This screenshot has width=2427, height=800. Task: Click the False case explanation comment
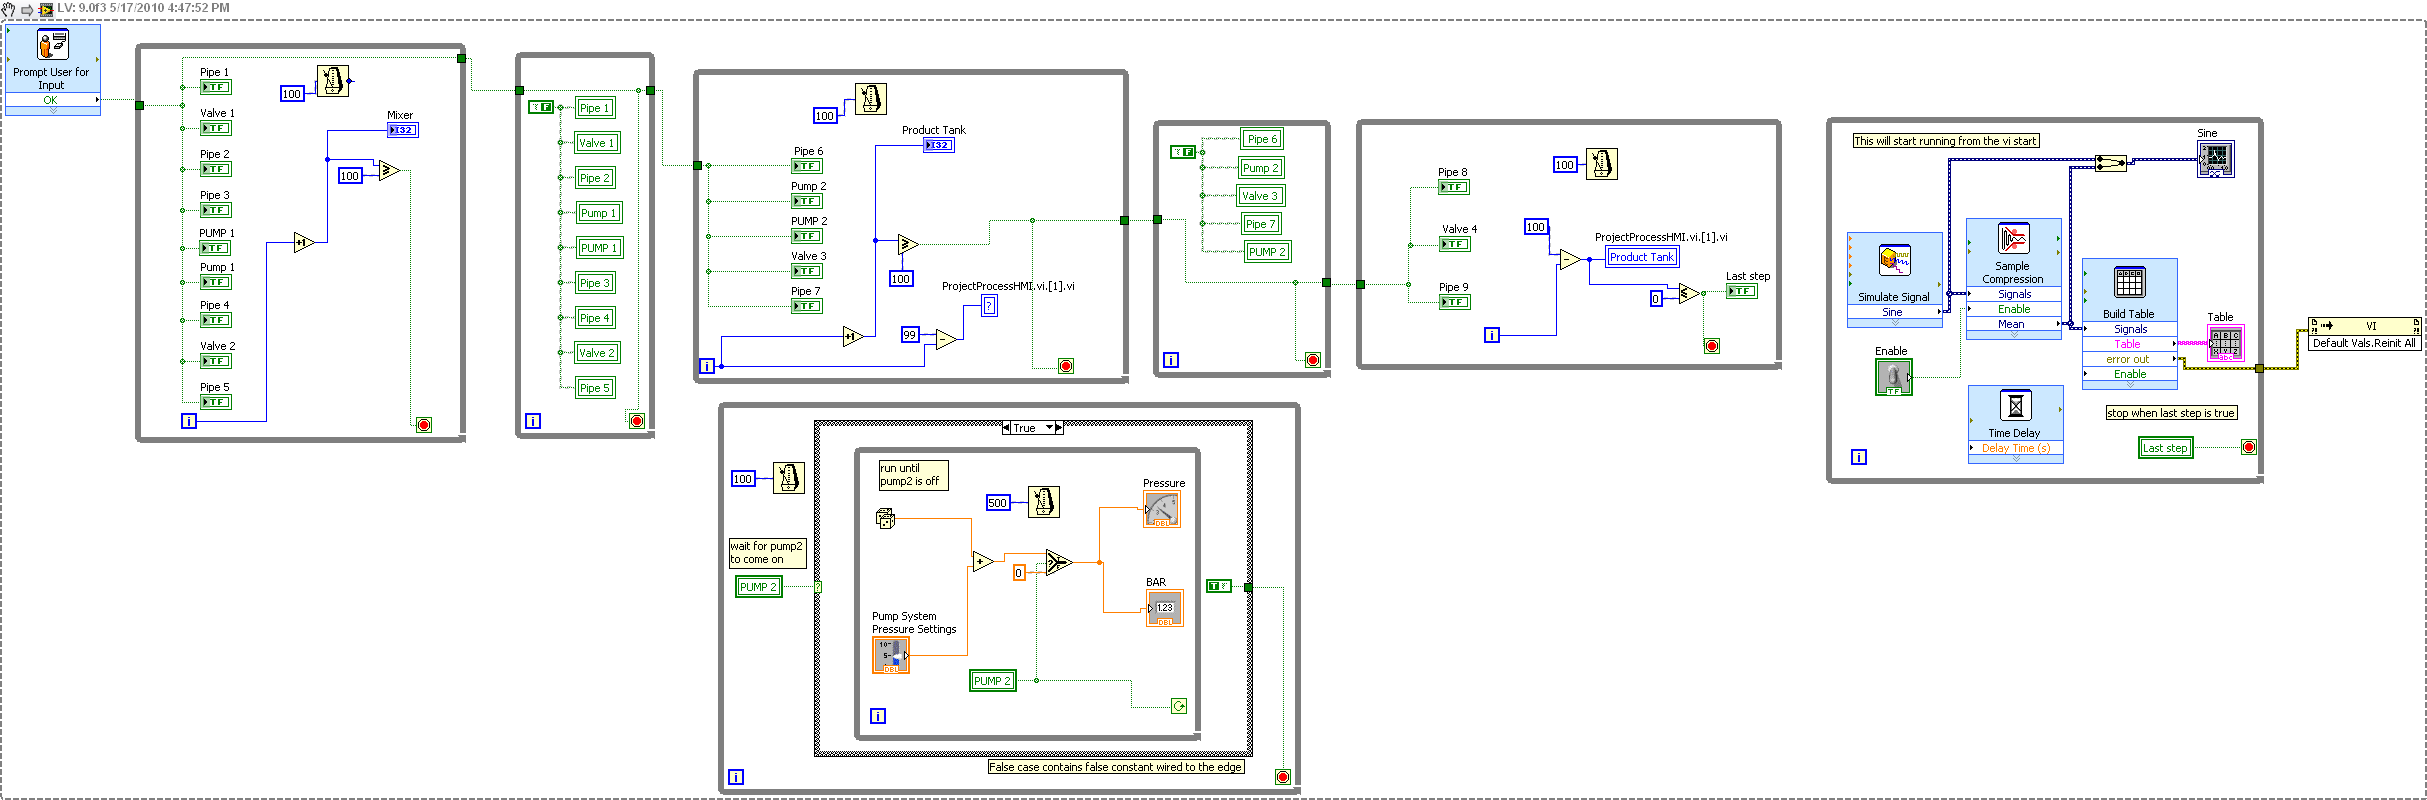click(1116, 767)
